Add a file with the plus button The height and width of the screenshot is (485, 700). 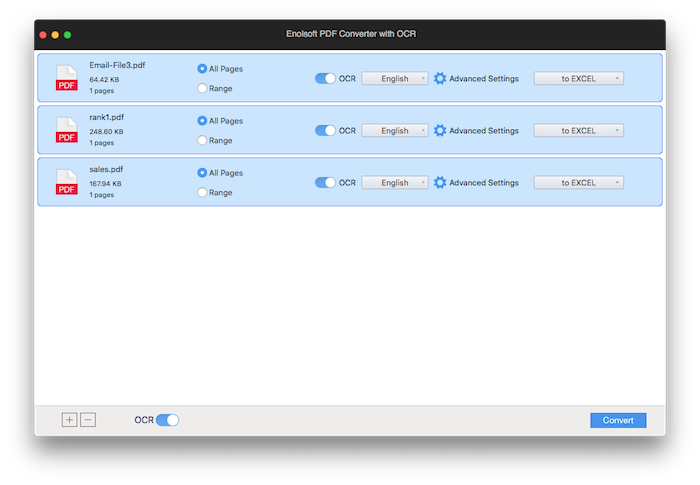(x=69, y=420)
